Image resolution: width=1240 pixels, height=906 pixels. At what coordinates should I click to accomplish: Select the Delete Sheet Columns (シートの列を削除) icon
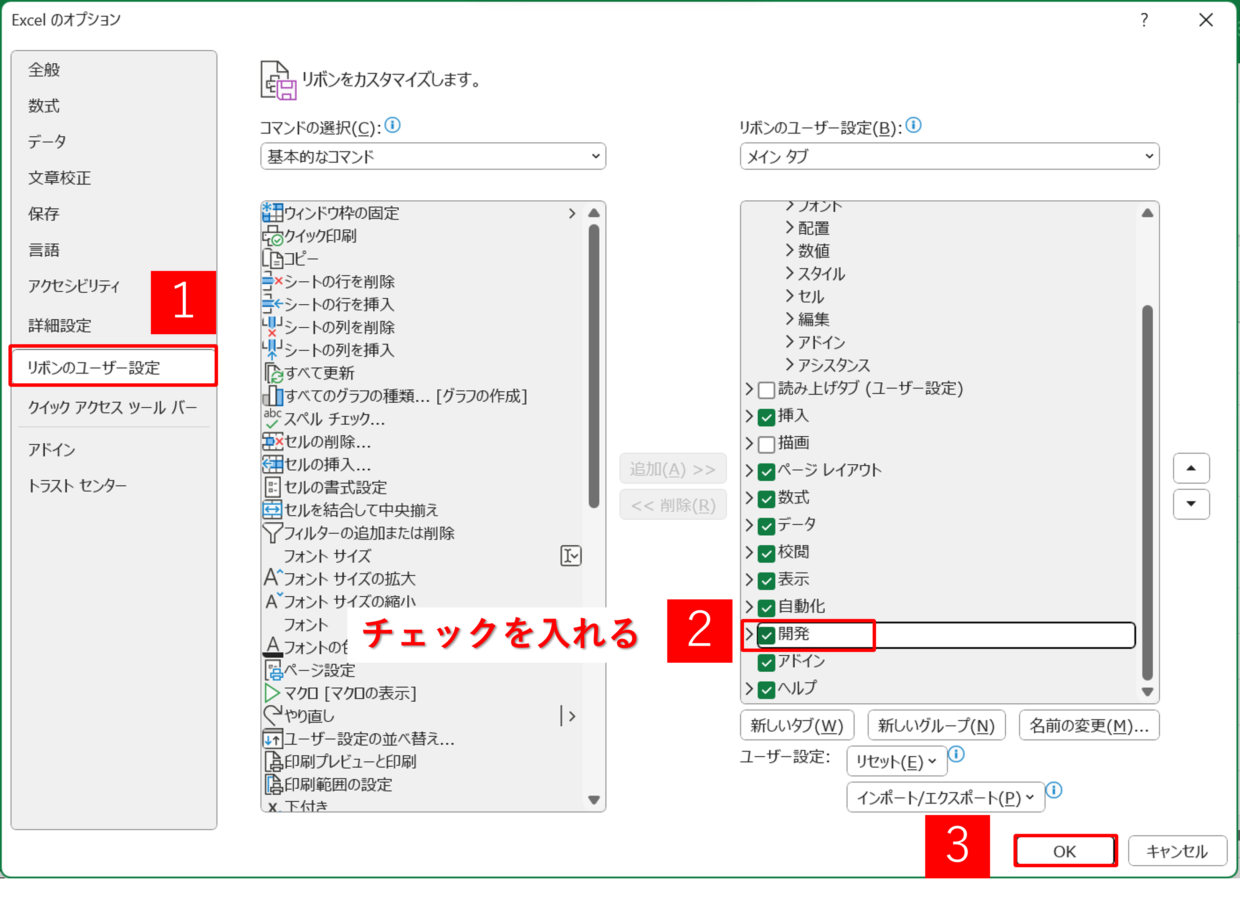point(272,327)
